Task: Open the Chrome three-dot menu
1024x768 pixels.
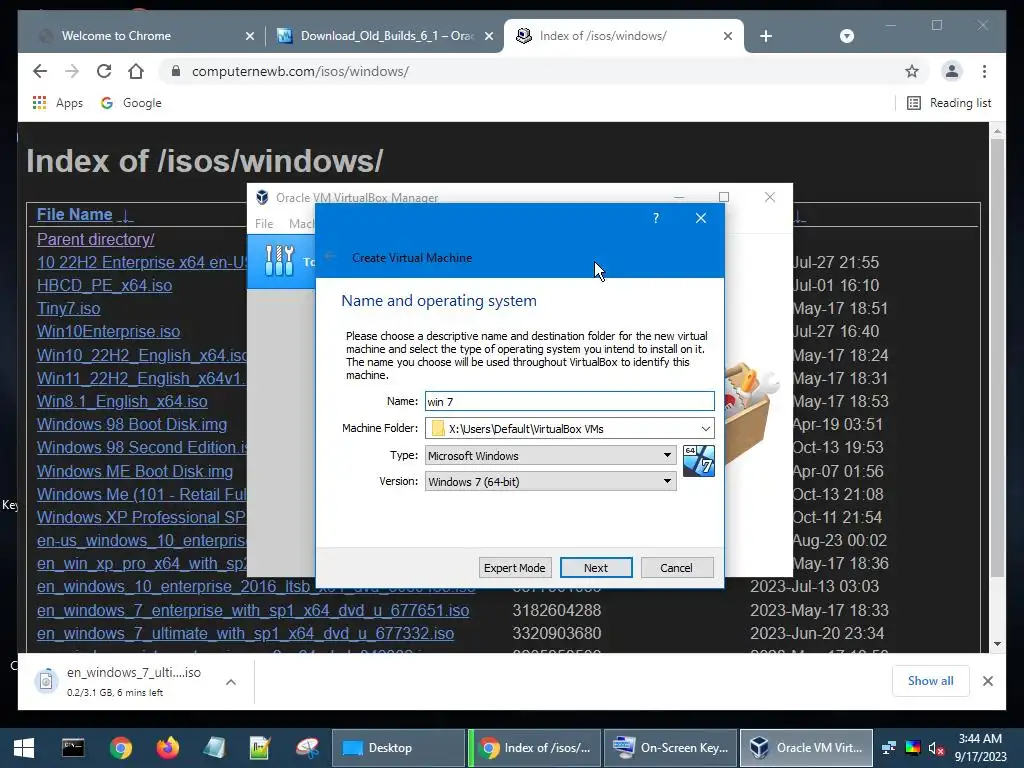Action: pyautogui.click(x=984, y=71)
